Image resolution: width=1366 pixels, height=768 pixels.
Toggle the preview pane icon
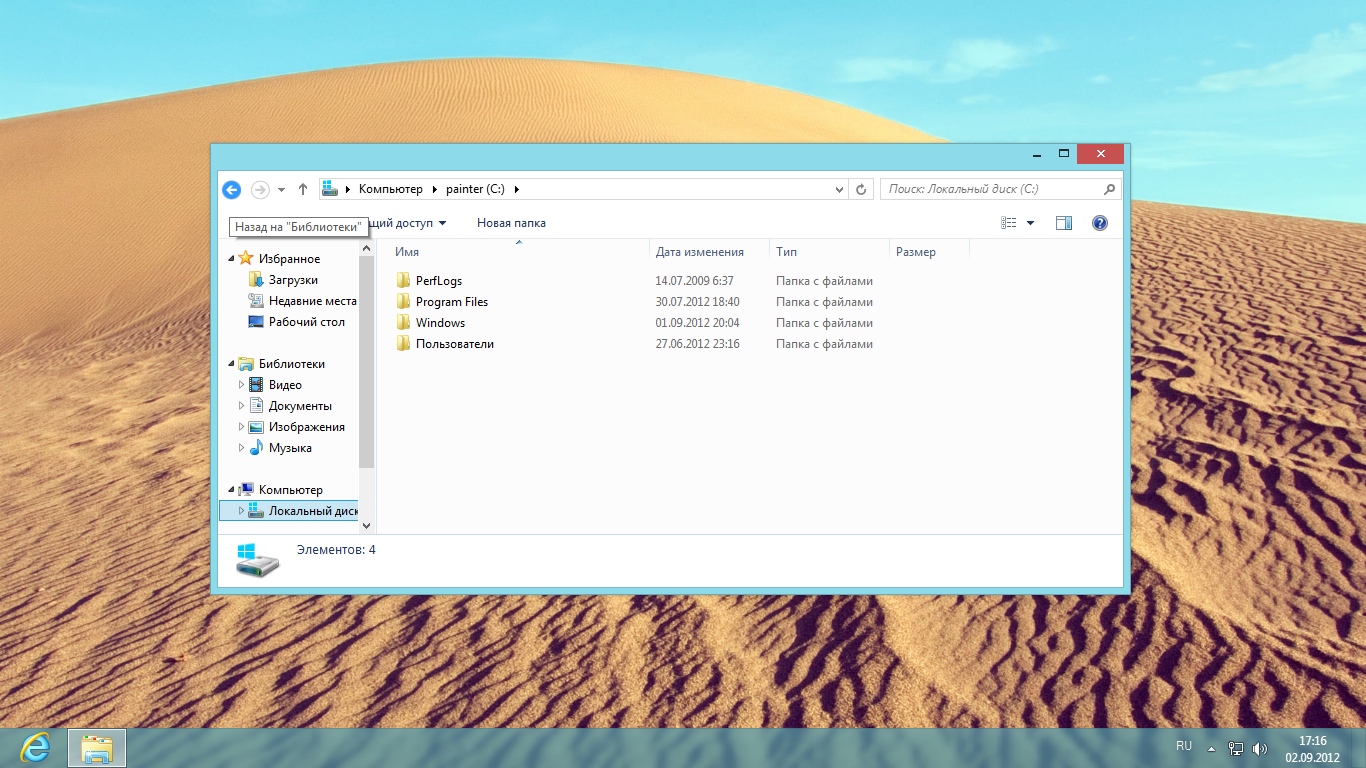click(x=1063, y=223)
